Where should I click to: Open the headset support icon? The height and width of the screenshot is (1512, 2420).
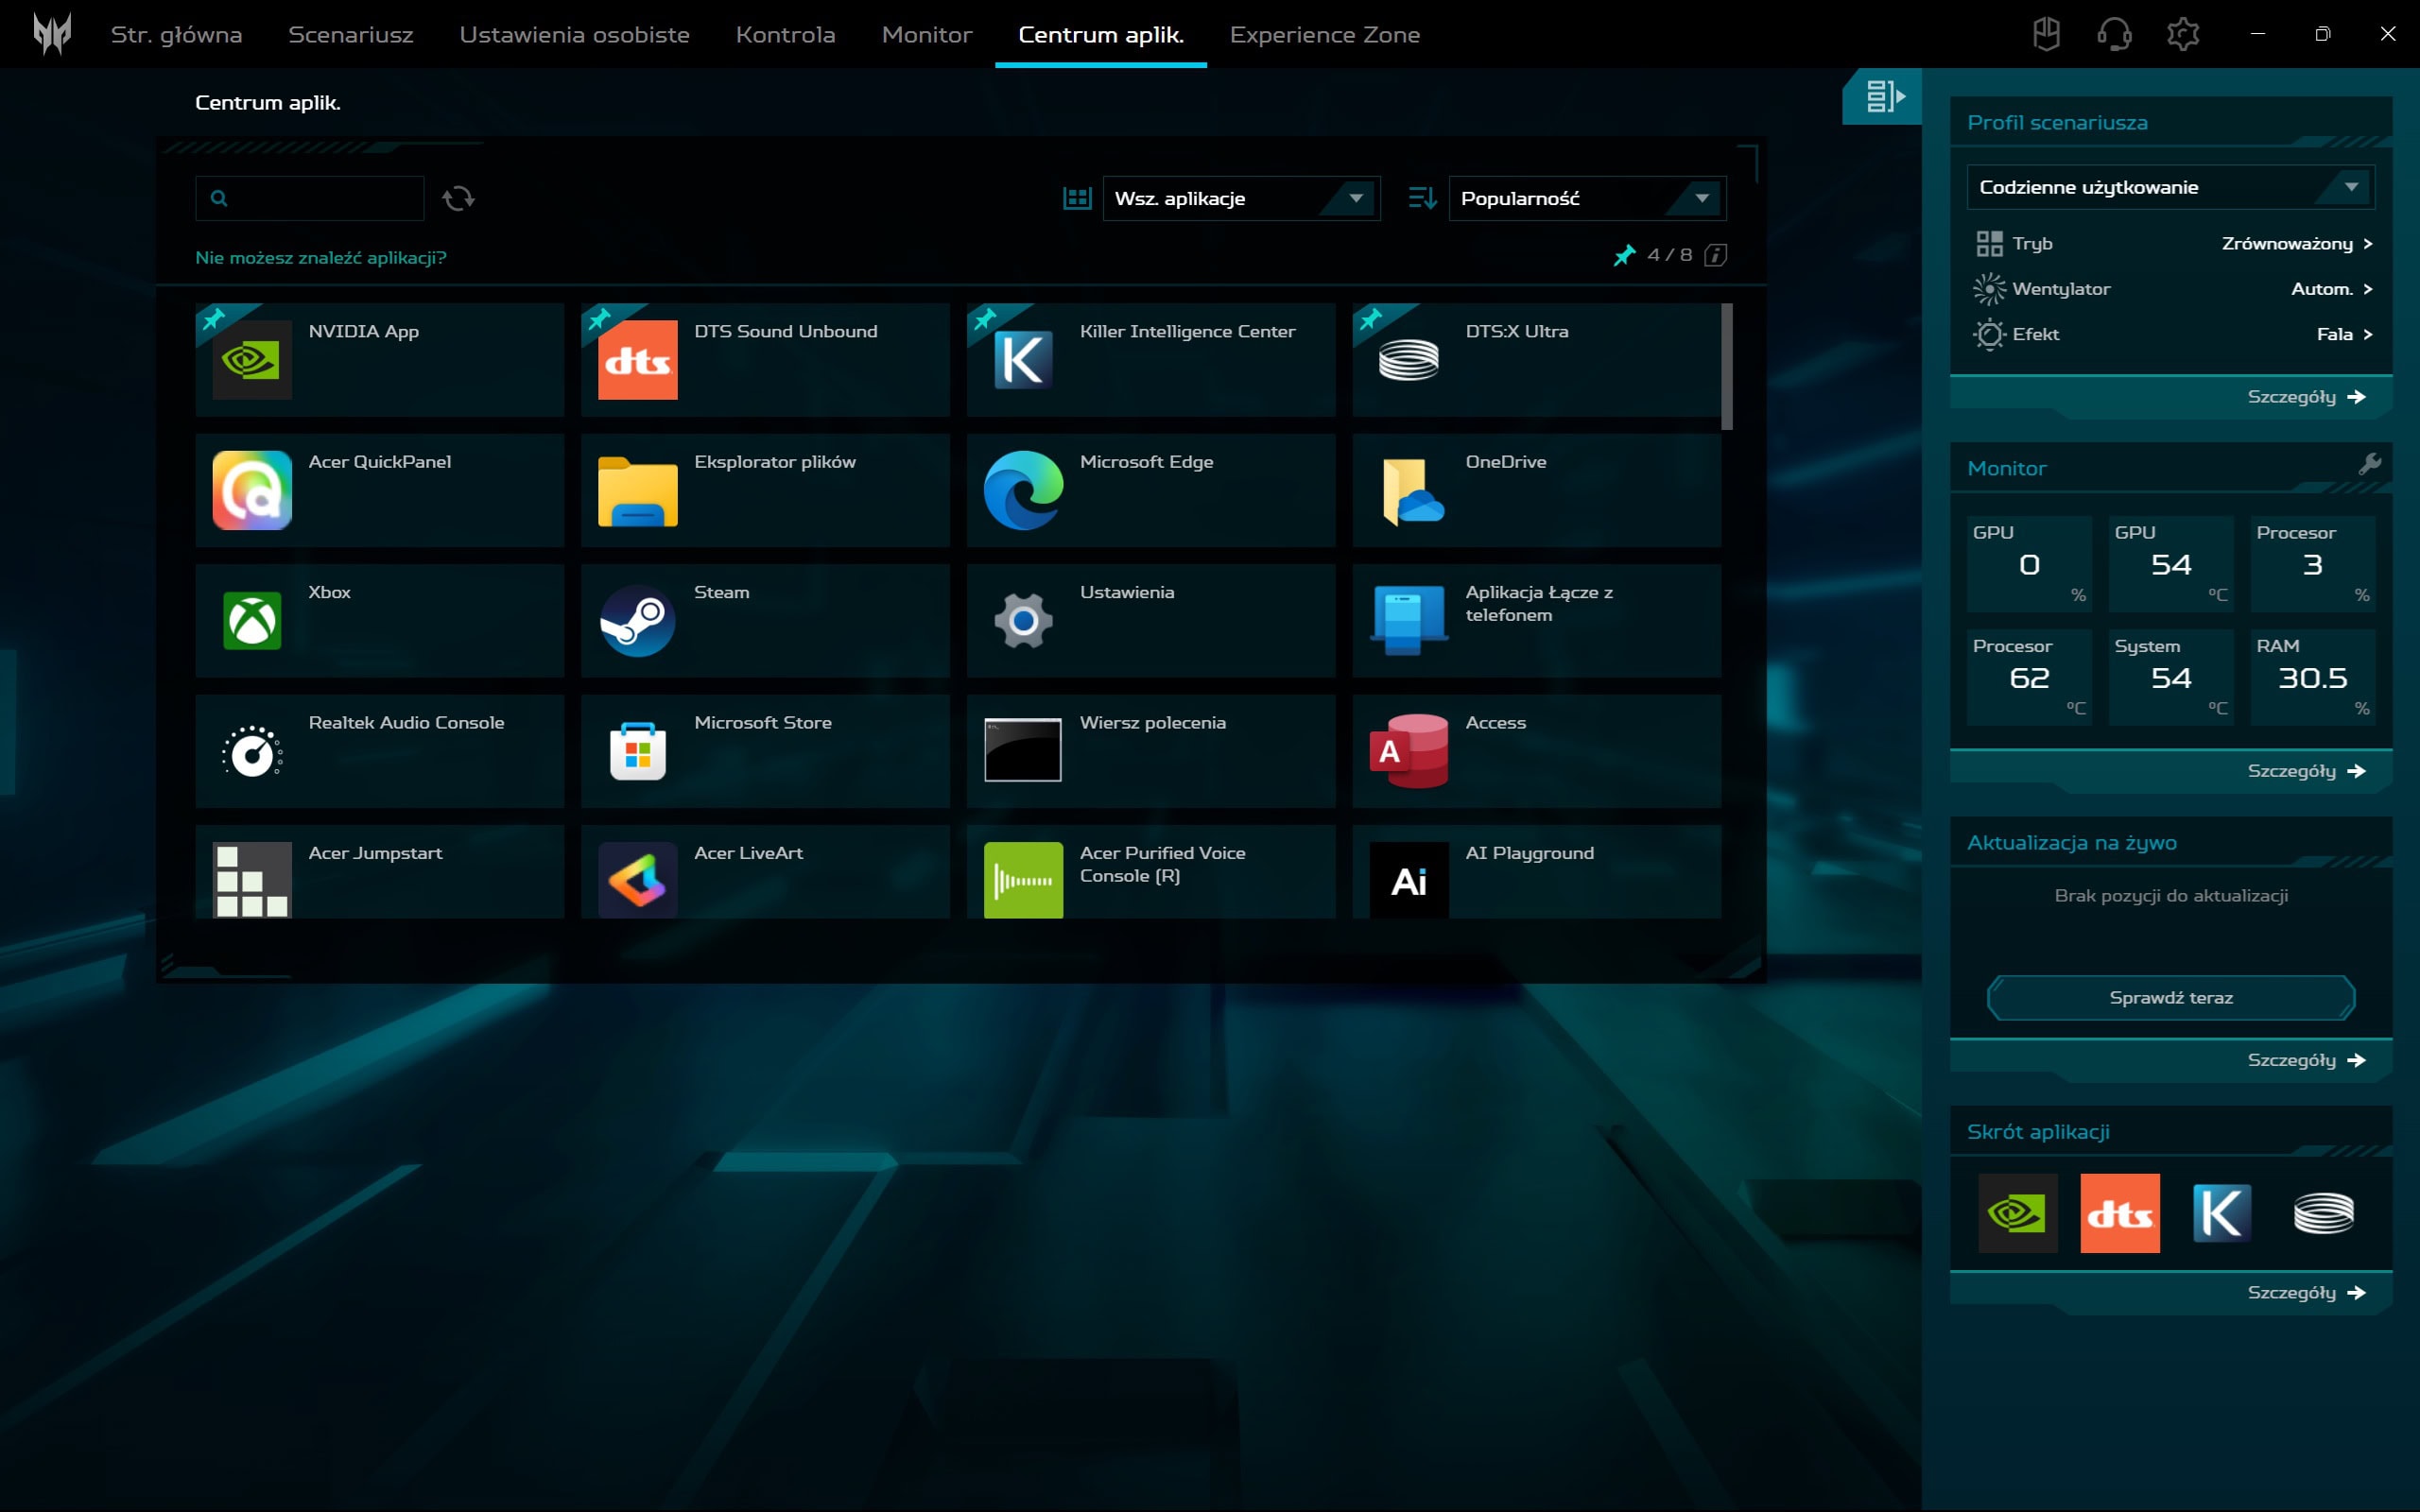tap(2113, 34)
